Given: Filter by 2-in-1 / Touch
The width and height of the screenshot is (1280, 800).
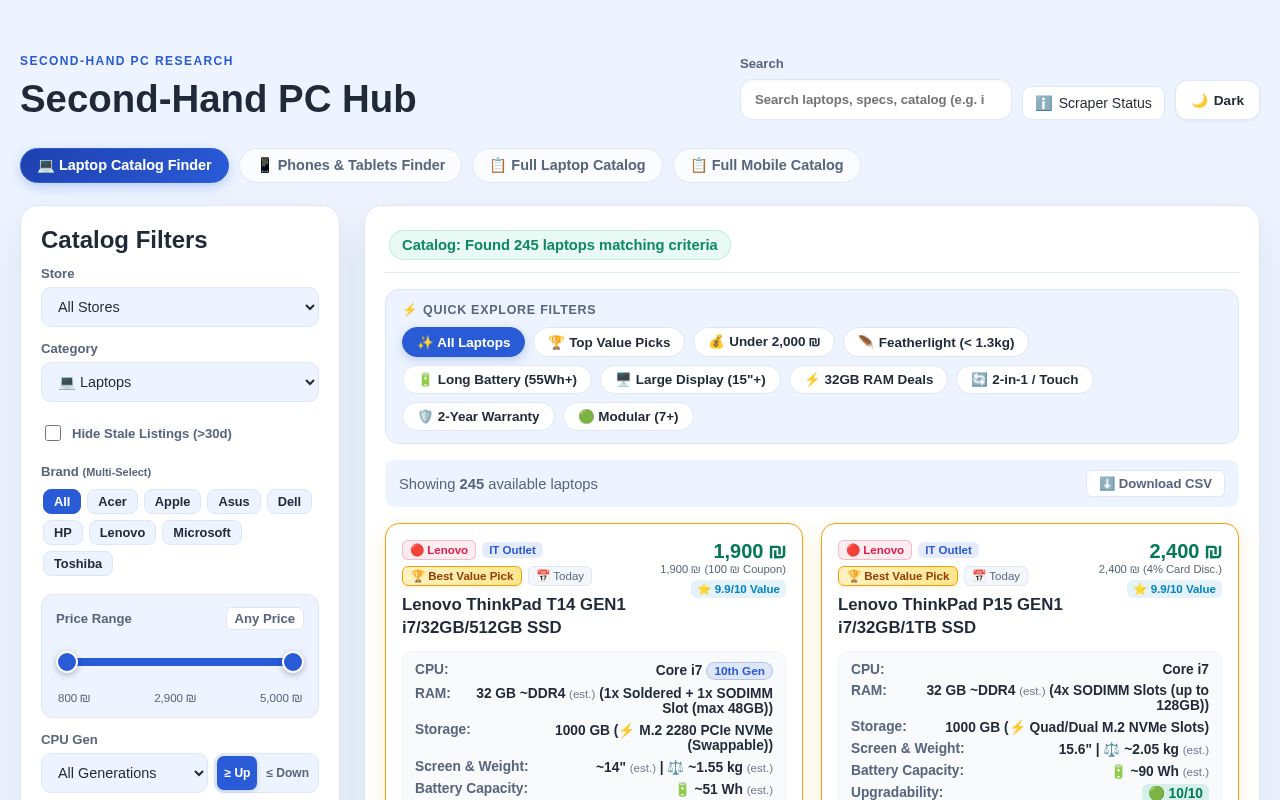Looking at the screenshot, I should point(1025,380).
